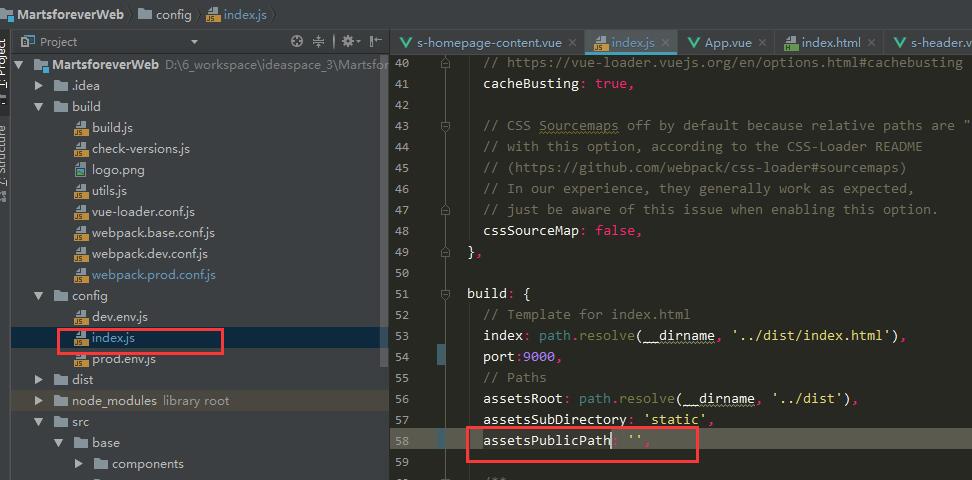Expand the dist folder
This screenshot has width=972, height=480.
click(x=39, y=380)
